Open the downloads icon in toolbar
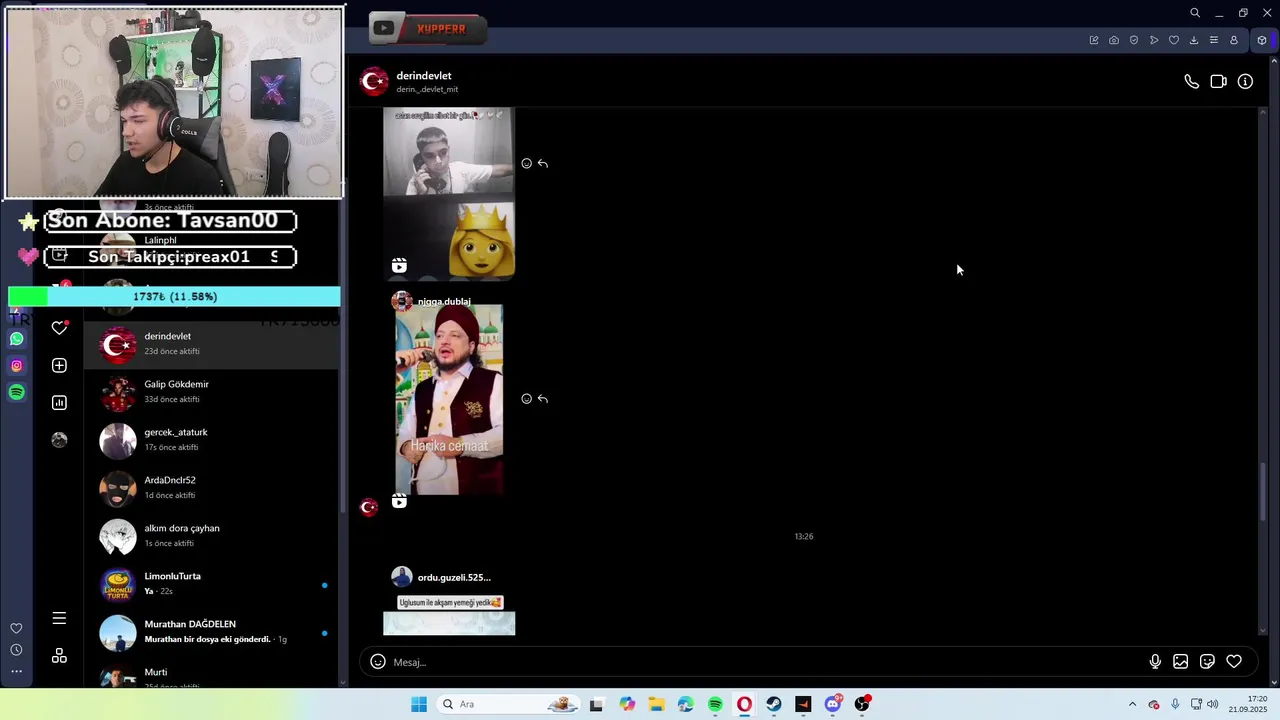This screenshot has height=720, width=1280. 1194,40
